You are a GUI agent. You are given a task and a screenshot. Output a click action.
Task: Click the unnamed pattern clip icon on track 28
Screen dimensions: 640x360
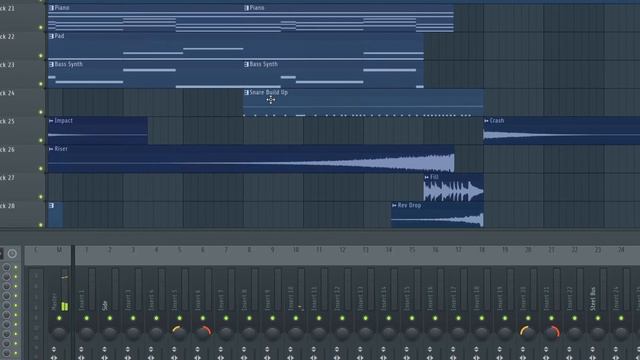point(51,206)
